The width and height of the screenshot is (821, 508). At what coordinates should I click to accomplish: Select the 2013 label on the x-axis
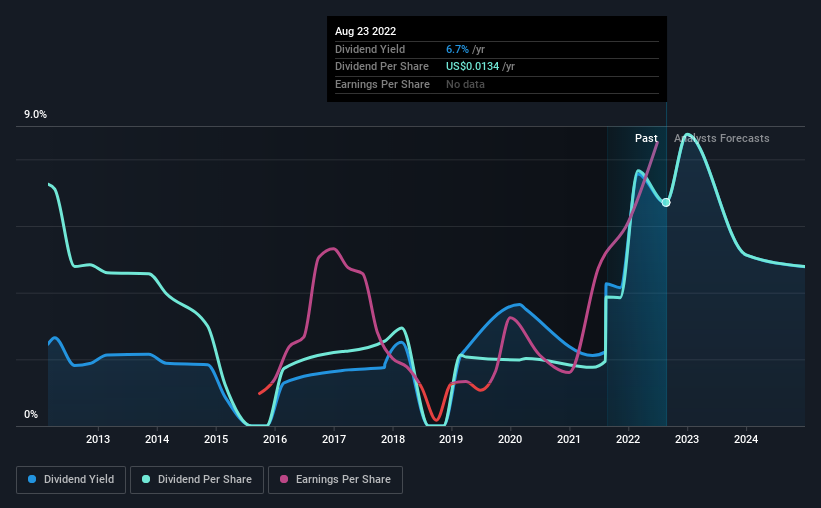(98, 439)
